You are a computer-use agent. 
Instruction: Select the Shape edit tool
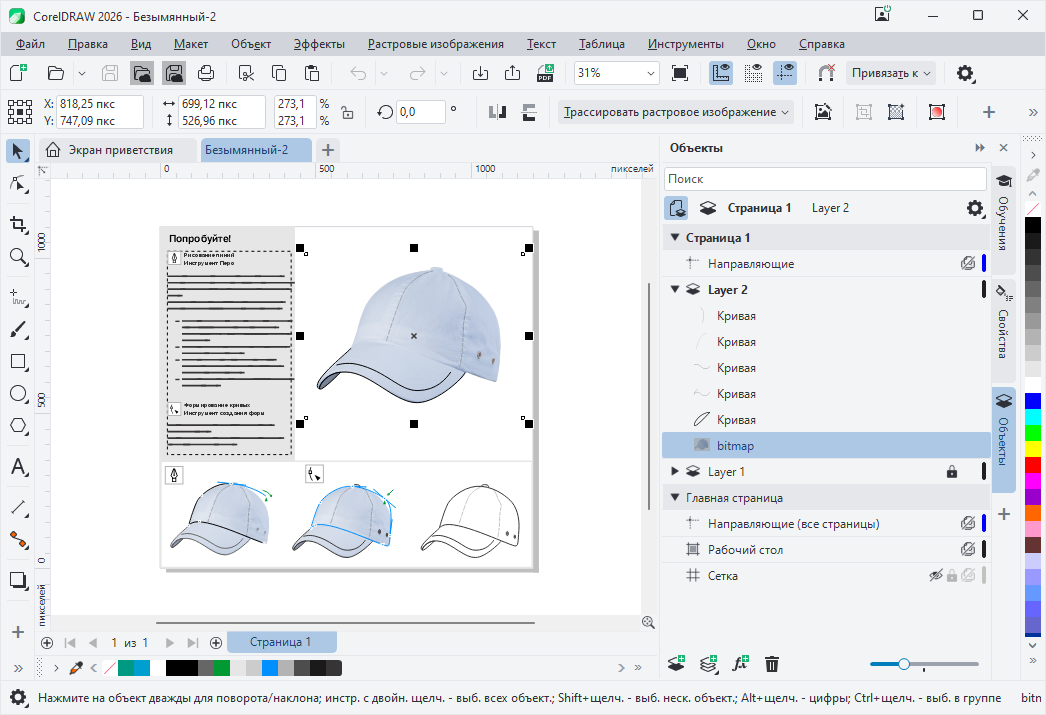point(18,183)
